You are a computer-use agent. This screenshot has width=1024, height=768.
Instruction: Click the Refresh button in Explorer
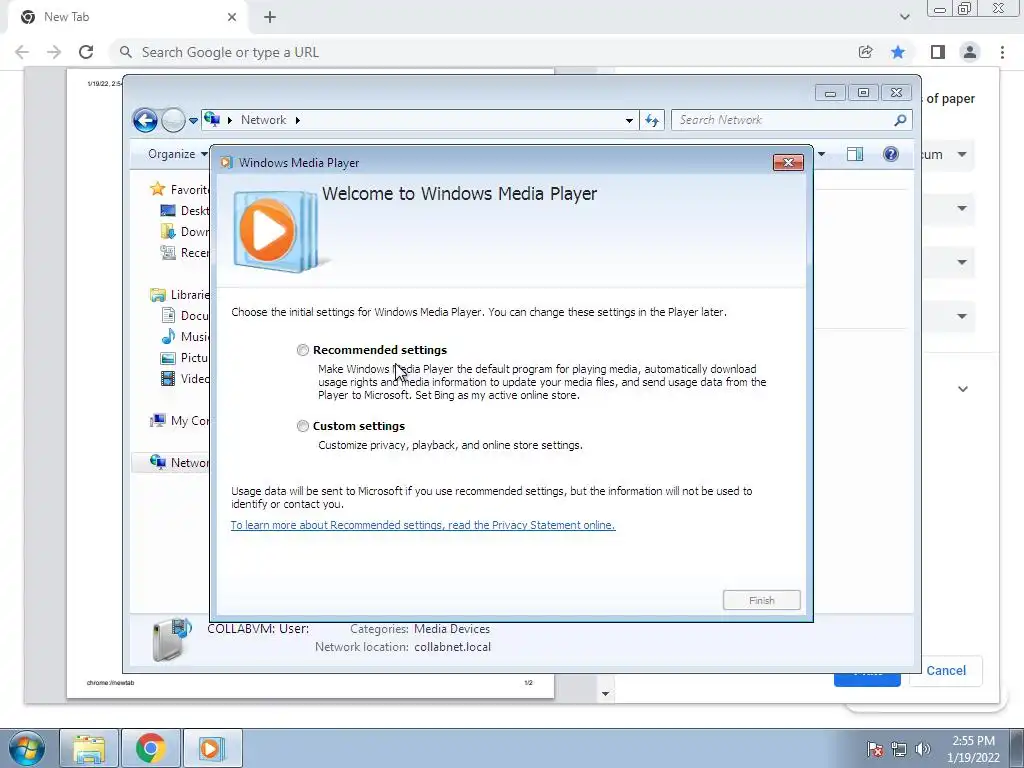click(x=652, y=120)
